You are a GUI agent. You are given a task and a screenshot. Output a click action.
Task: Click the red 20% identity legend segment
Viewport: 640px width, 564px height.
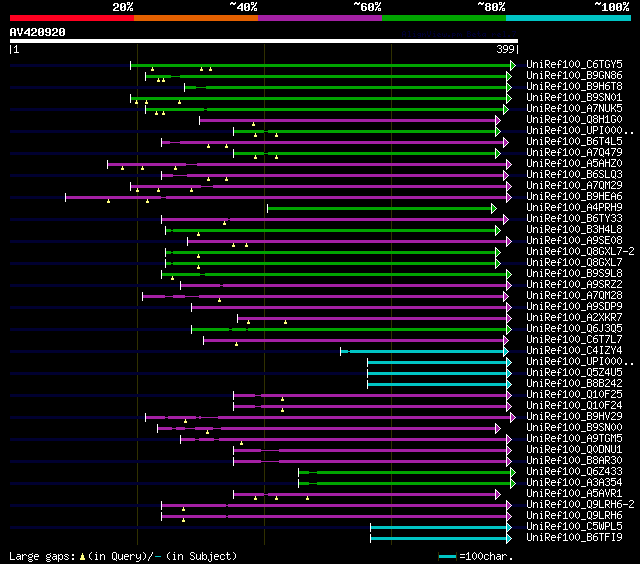(x=72, y=18)
